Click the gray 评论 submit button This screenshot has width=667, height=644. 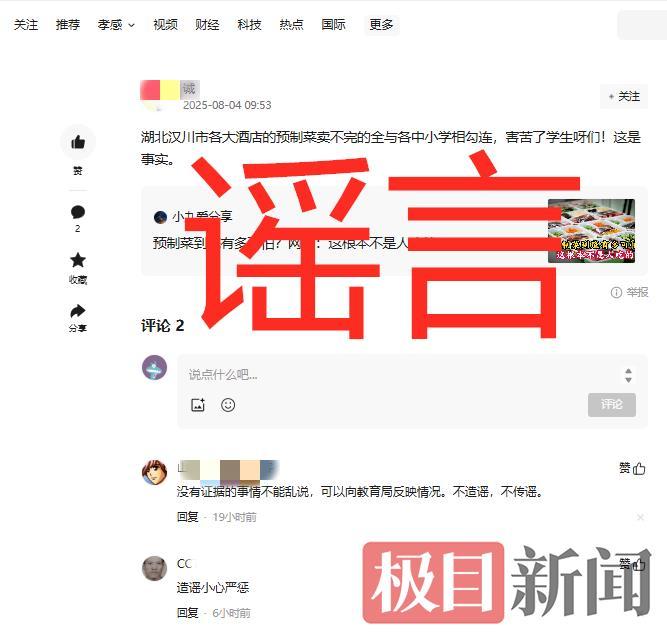pos(612,405)
